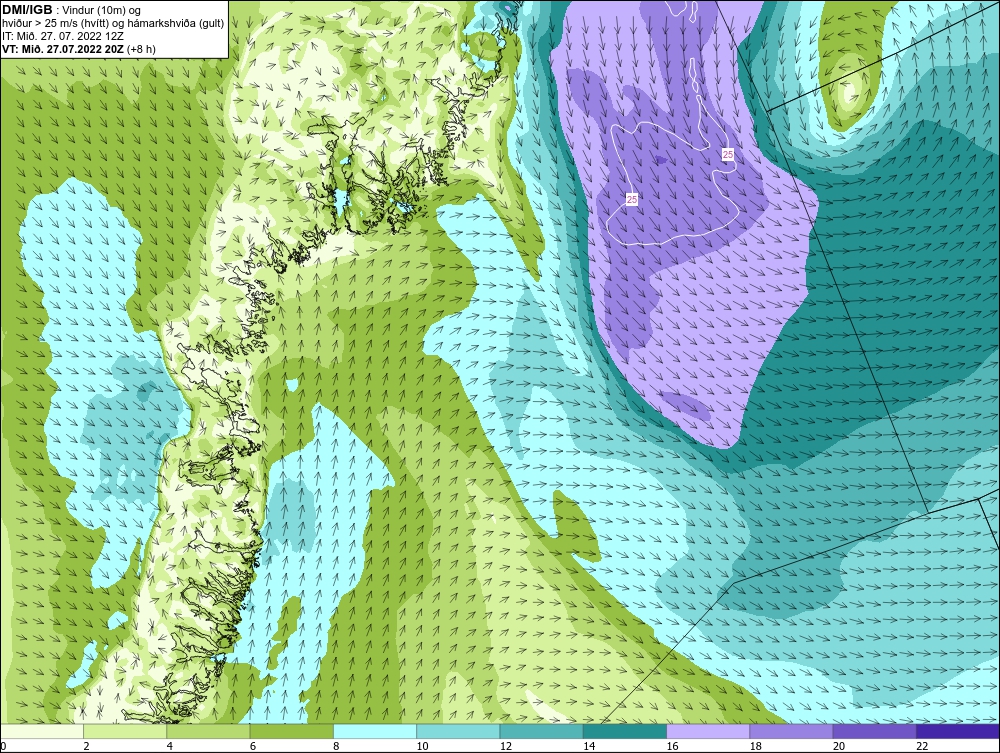Viewport: 1000px width, 753px height.
Task: Click the right '25' gust contour label
Action: pos(728,154)
